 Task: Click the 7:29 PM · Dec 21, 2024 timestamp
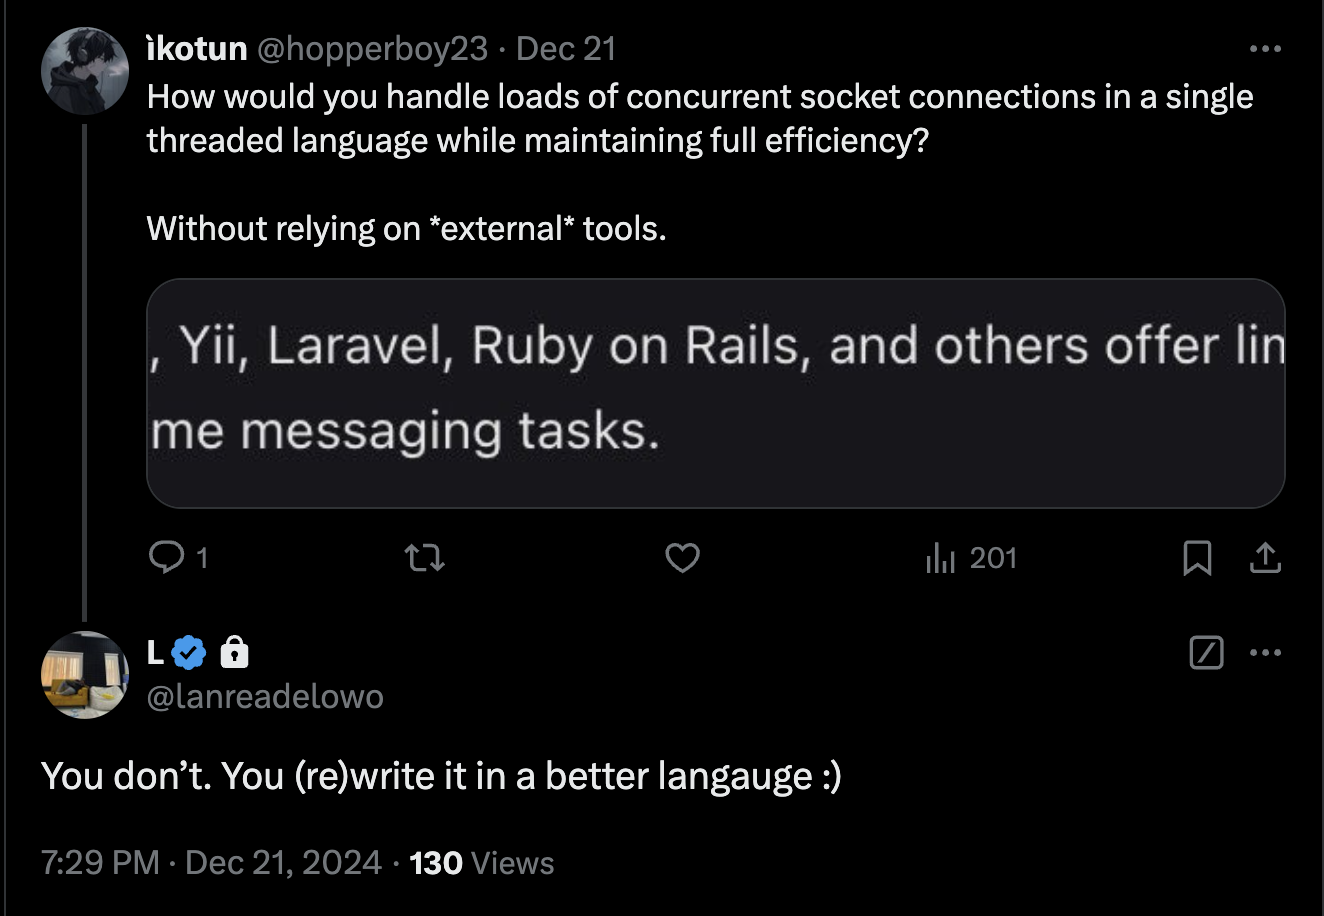click(x=211, y=863)
